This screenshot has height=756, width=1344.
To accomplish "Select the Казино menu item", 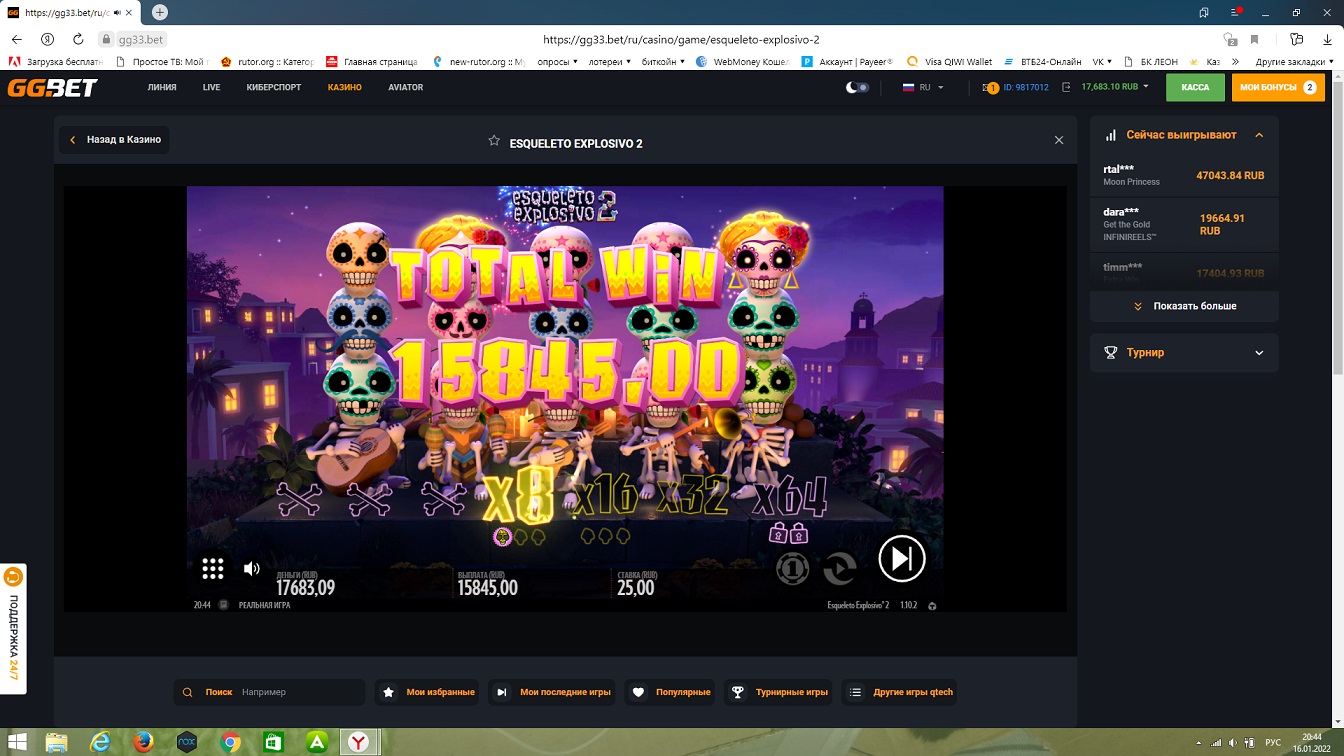I will tap(345, 87).
